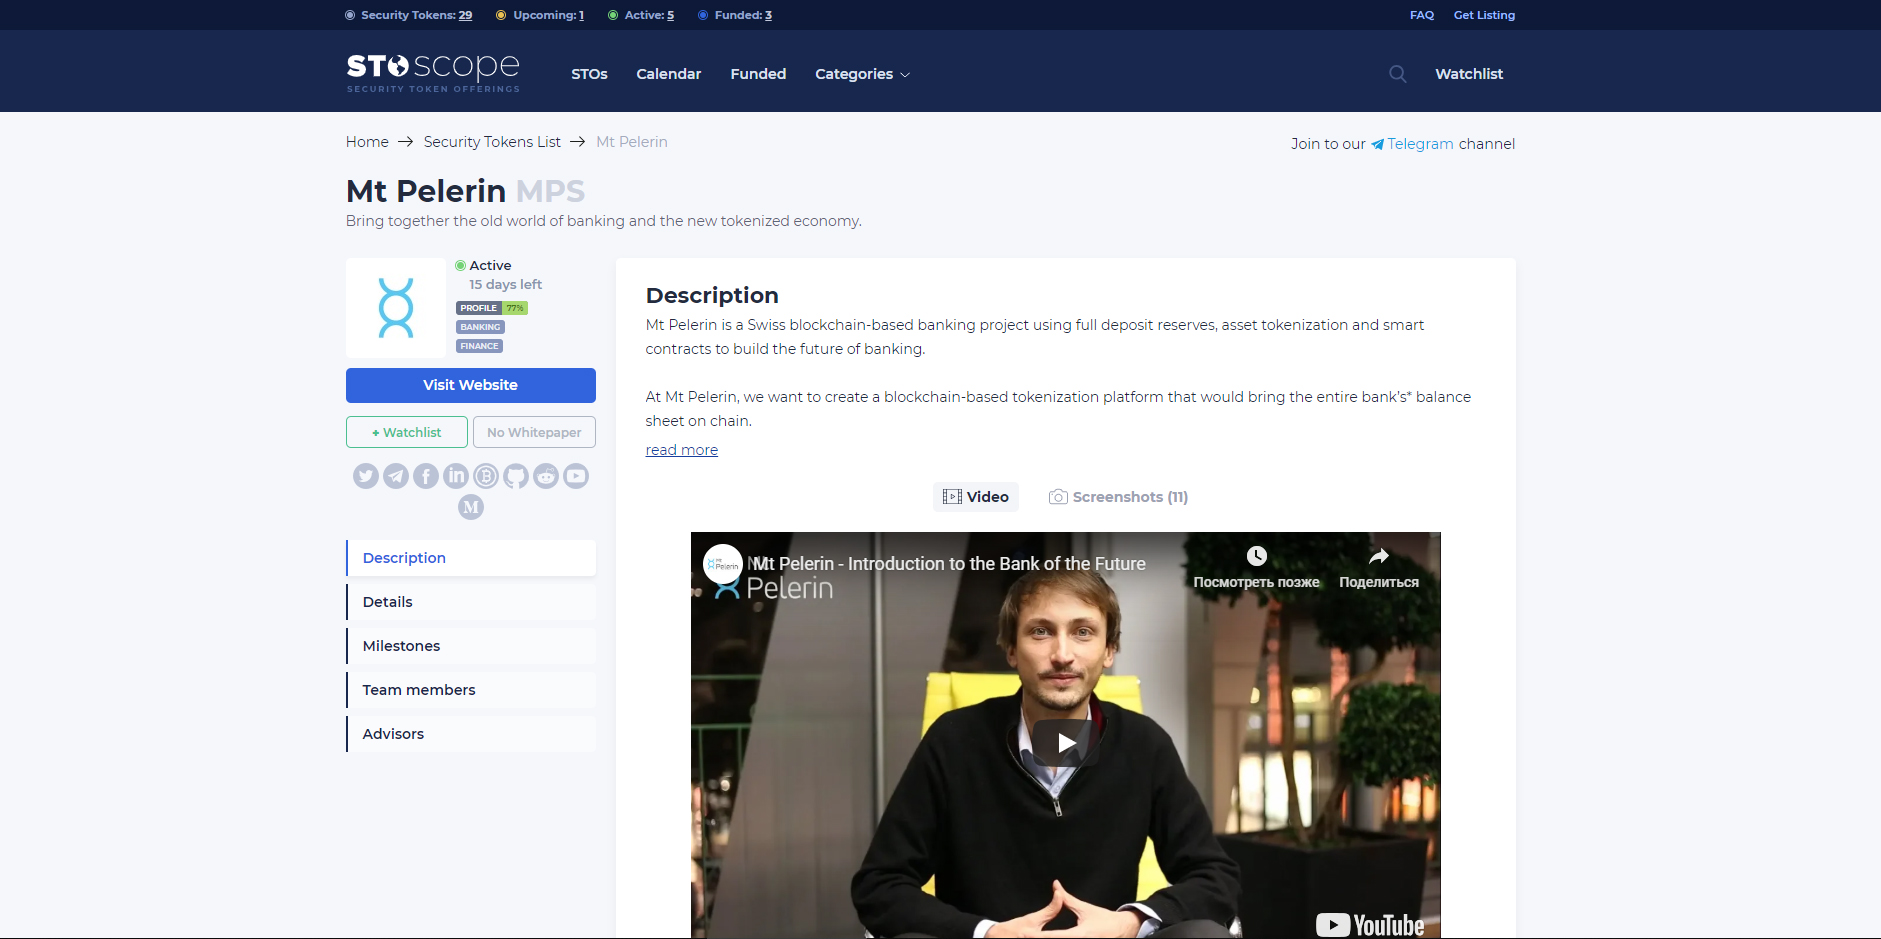Open the Facebook social icon

click(x=426, y=476)
